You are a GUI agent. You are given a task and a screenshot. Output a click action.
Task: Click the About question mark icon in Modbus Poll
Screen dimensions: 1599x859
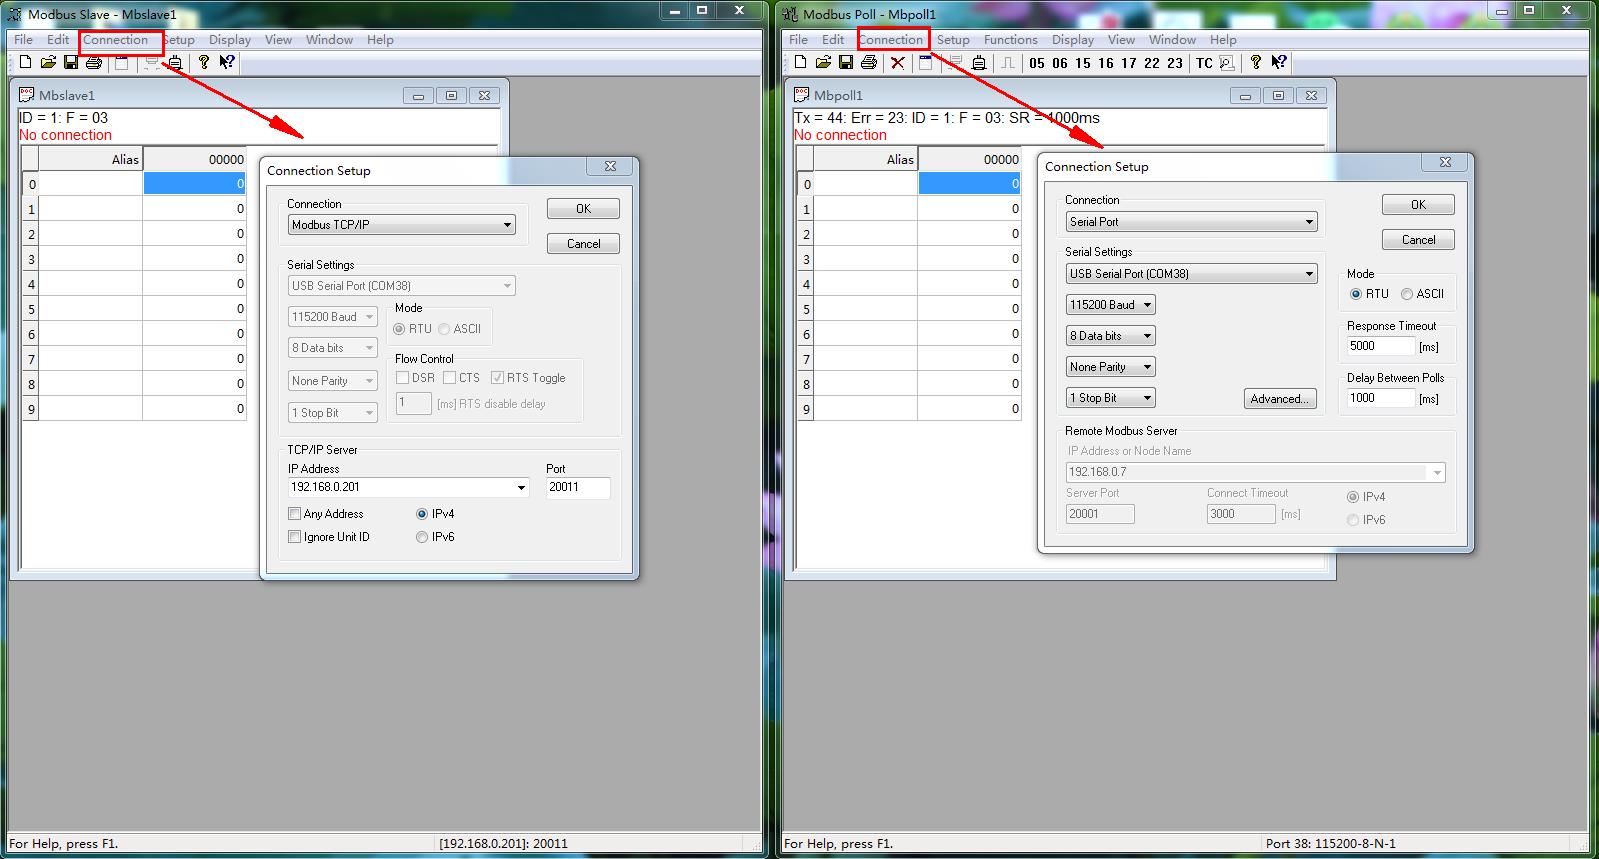tap(1256, 63)
